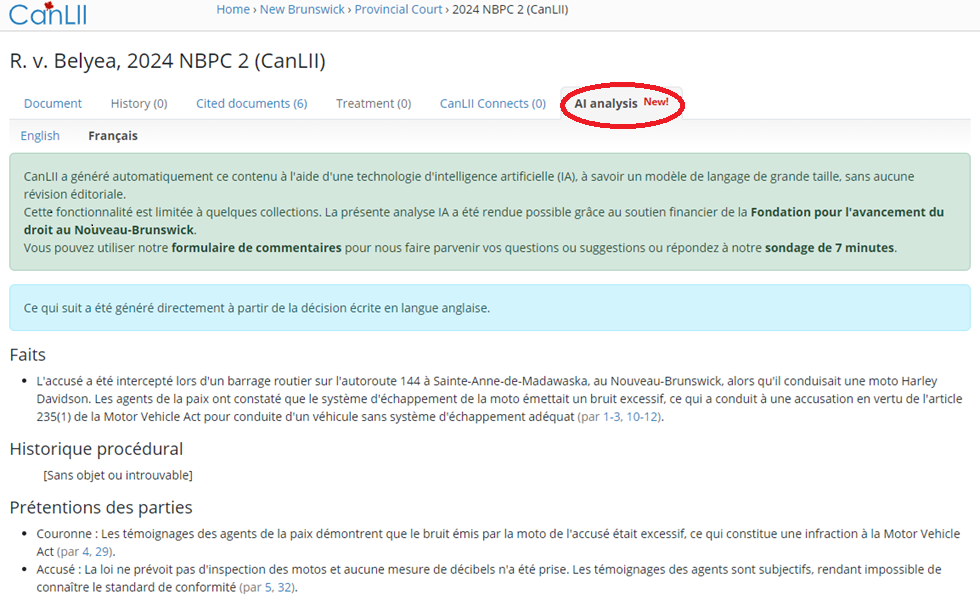This screenshot has height=599, width=980.
Task: Open the formulaire de commentaires link
Action: pos(256,247)
